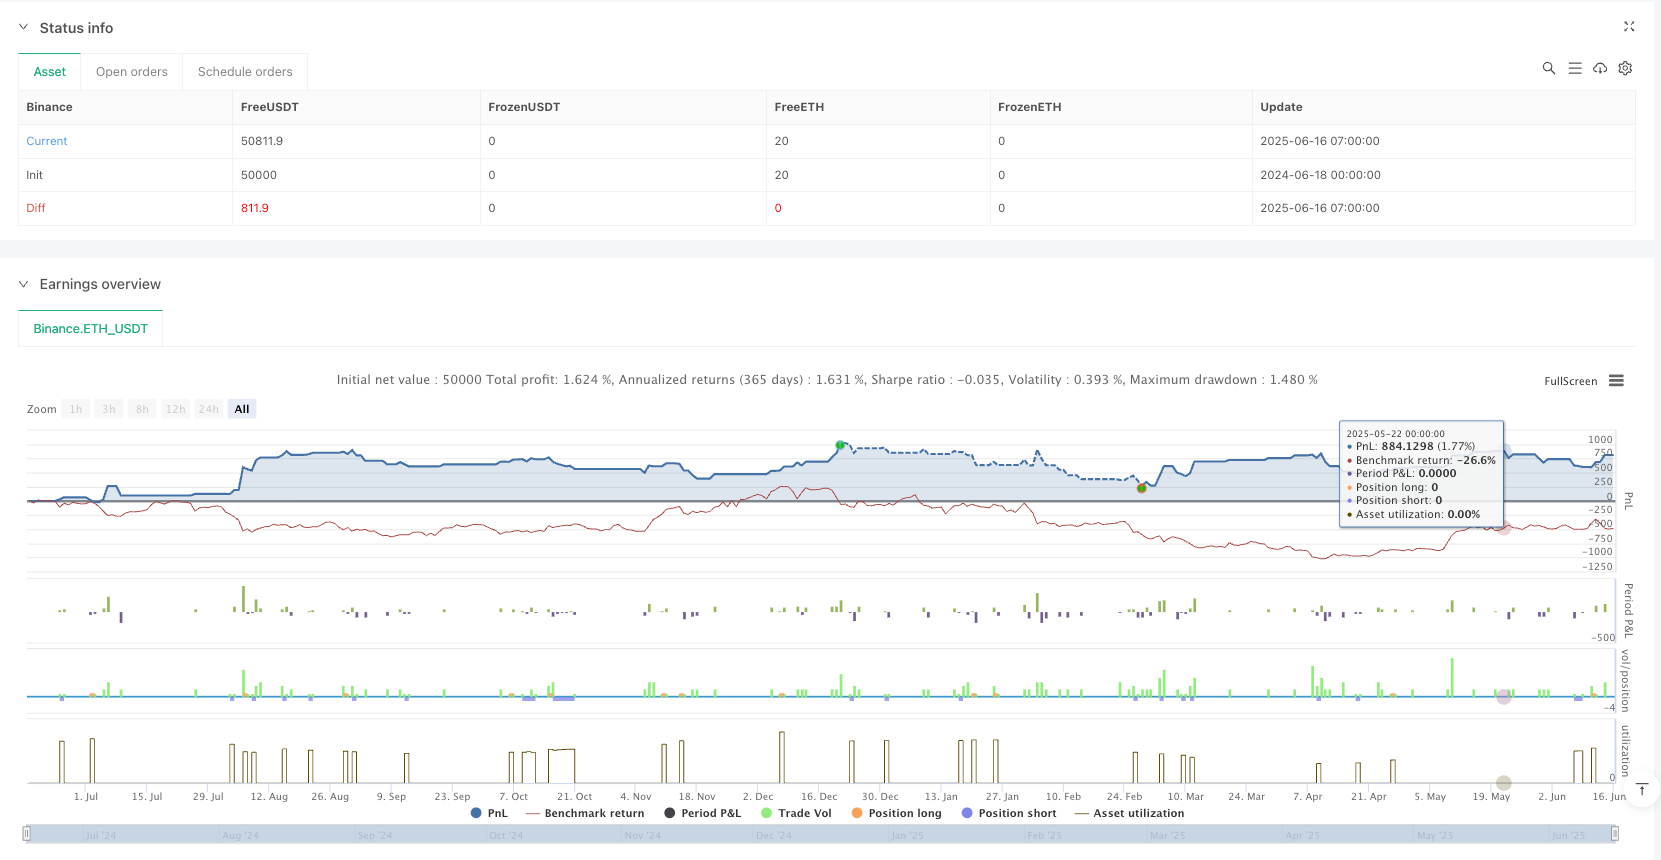The height and width of the screenshot is (860, 1661).
Task: Open table settings gear icon
Action: point(1625,68)
